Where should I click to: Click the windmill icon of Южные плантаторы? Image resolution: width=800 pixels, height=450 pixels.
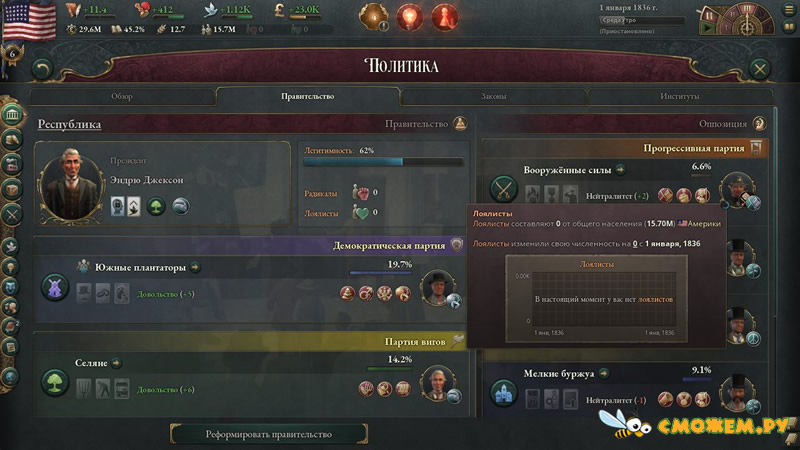tap(55, 287)
